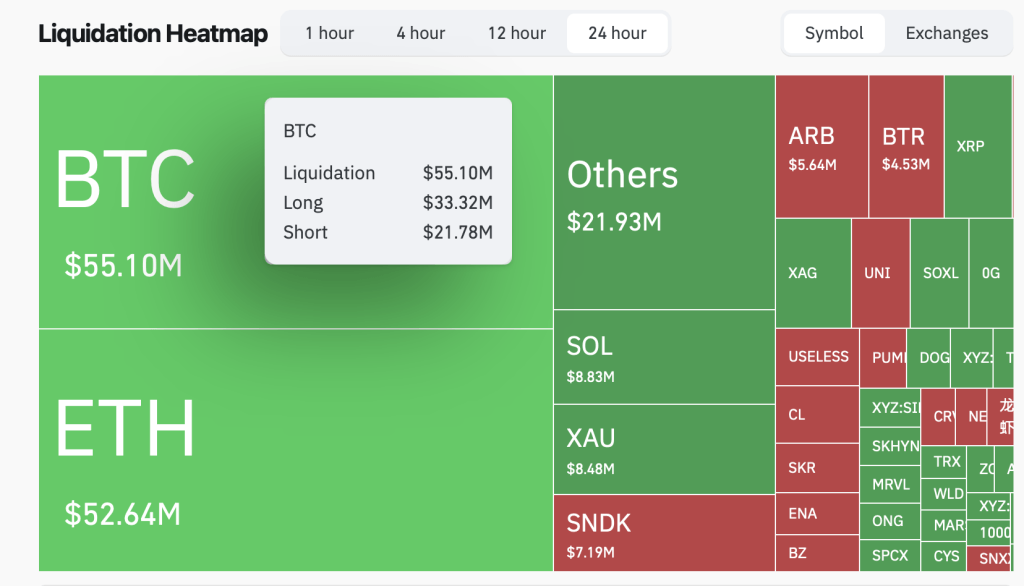Select the SOL liquidation tile
The image size is (1024, 586).
click(x=664, y=357)
